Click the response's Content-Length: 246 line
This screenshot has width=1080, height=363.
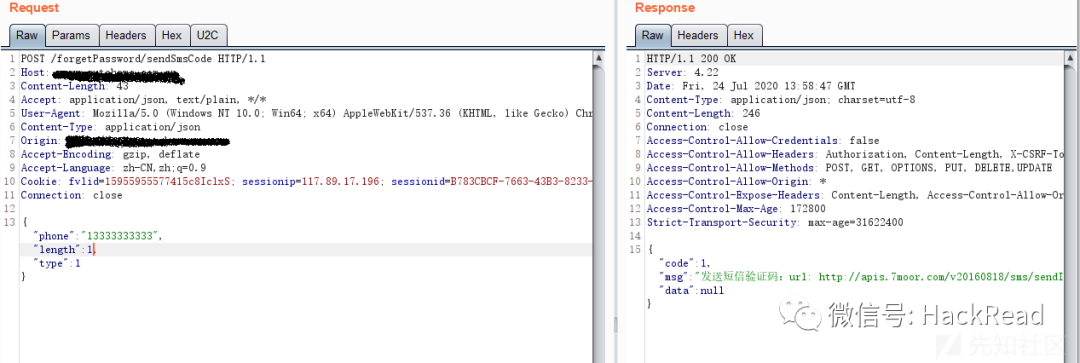tap(703, 114)
